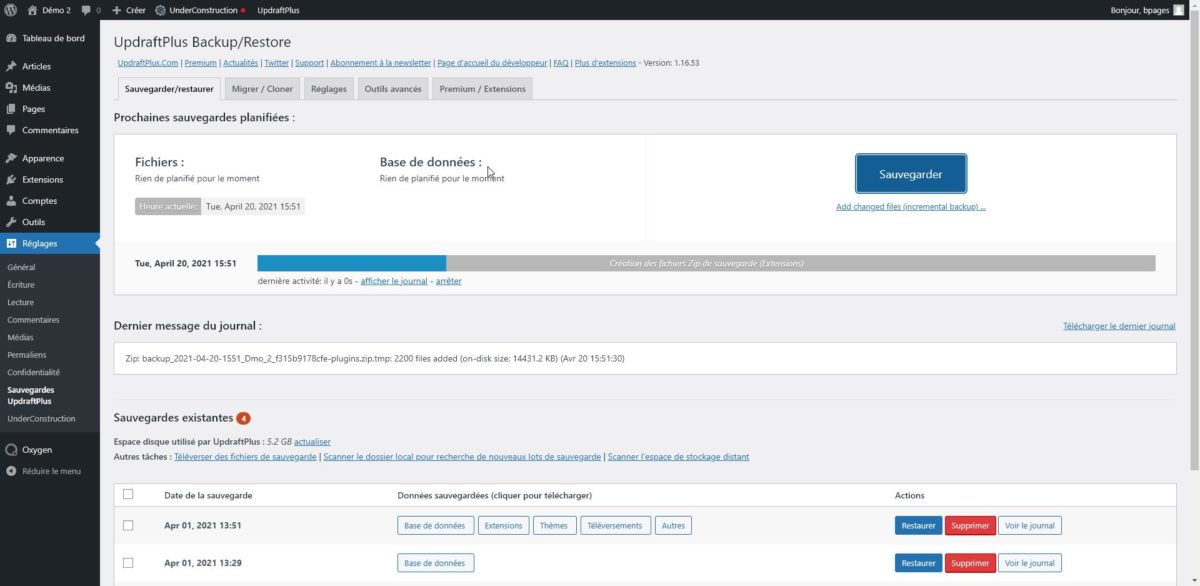Screen dimensions: 1200x586
Task: Click actualiser next to disk space used
Action: pos(312,441)
